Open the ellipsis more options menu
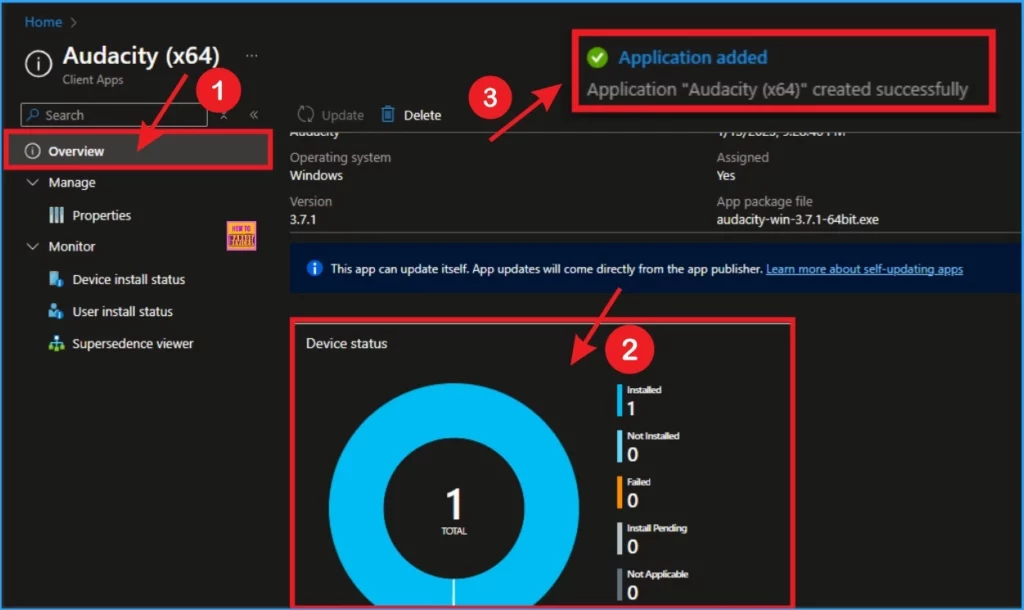Image resolution: width=1024 pixels, height=610 pixels. click(x=251, y=56)
